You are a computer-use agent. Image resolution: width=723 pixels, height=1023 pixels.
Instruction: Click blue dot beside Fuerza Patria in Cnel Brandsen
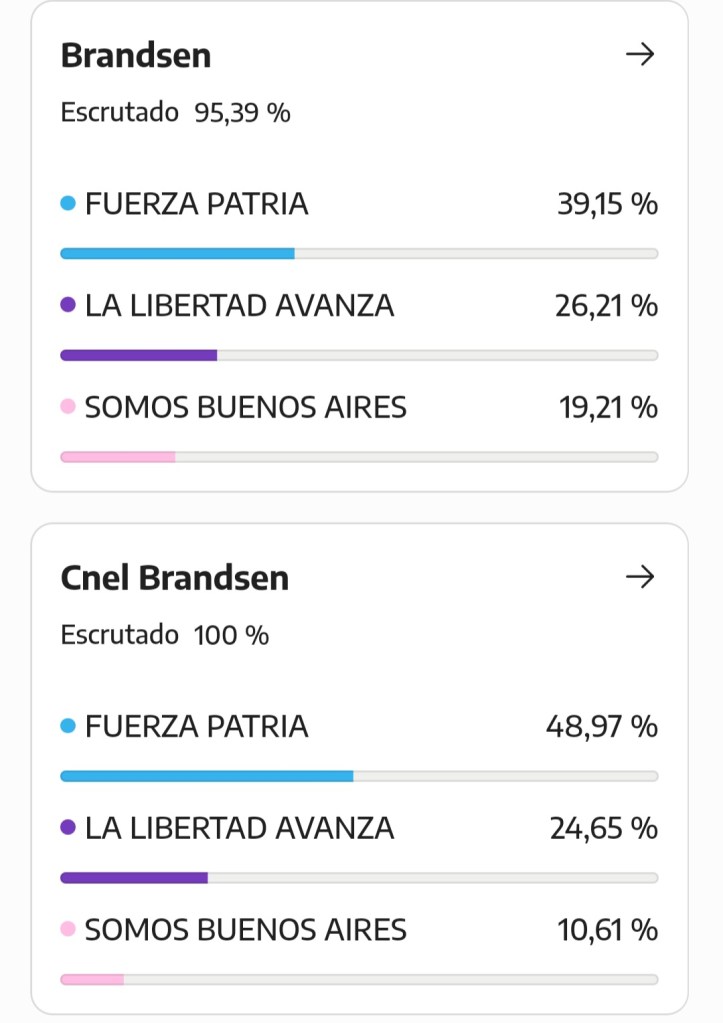tap(68, 726)
